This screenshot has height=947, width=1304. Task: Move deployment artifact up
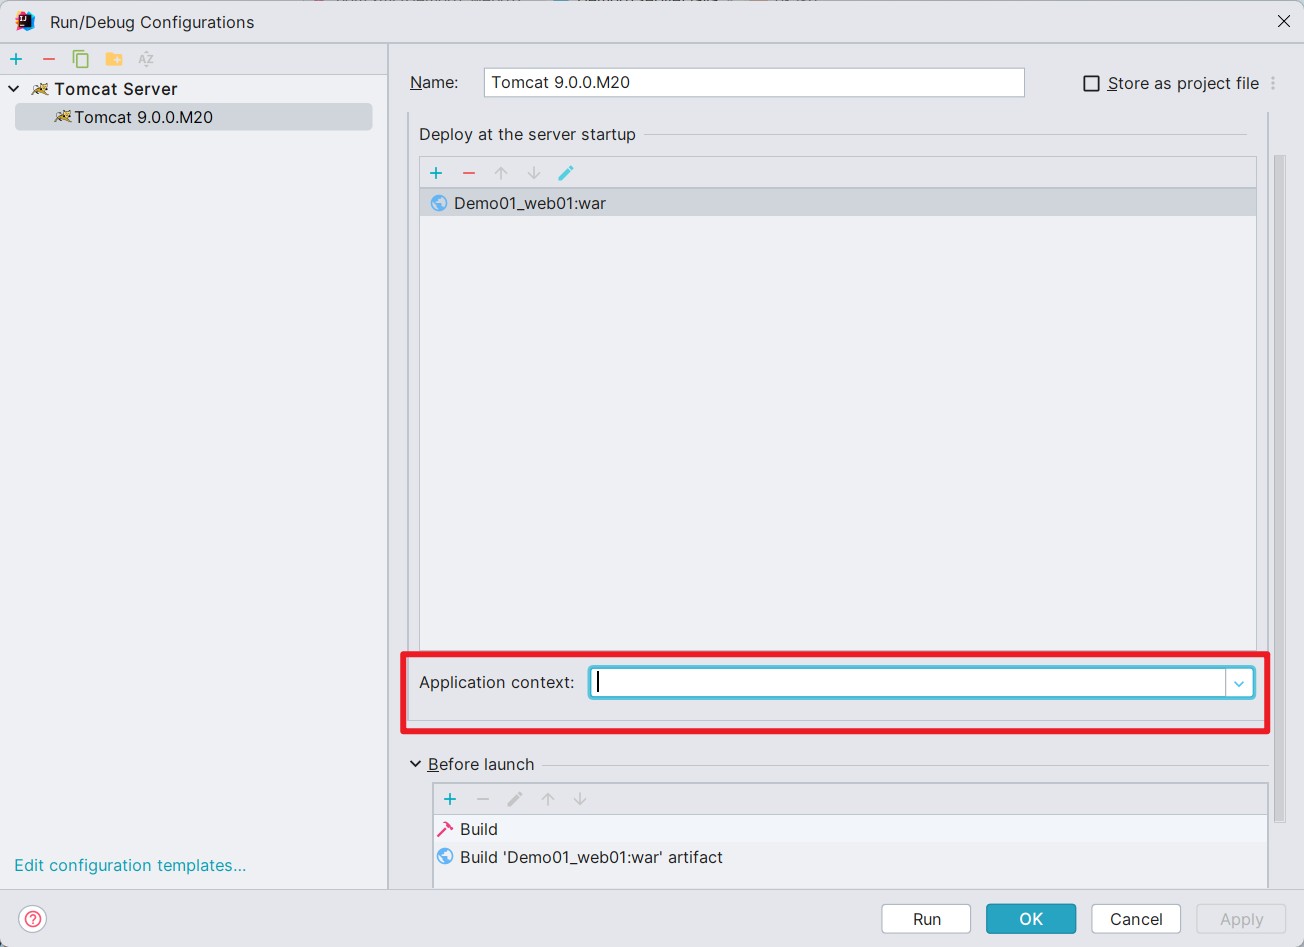tap(501, 173)
